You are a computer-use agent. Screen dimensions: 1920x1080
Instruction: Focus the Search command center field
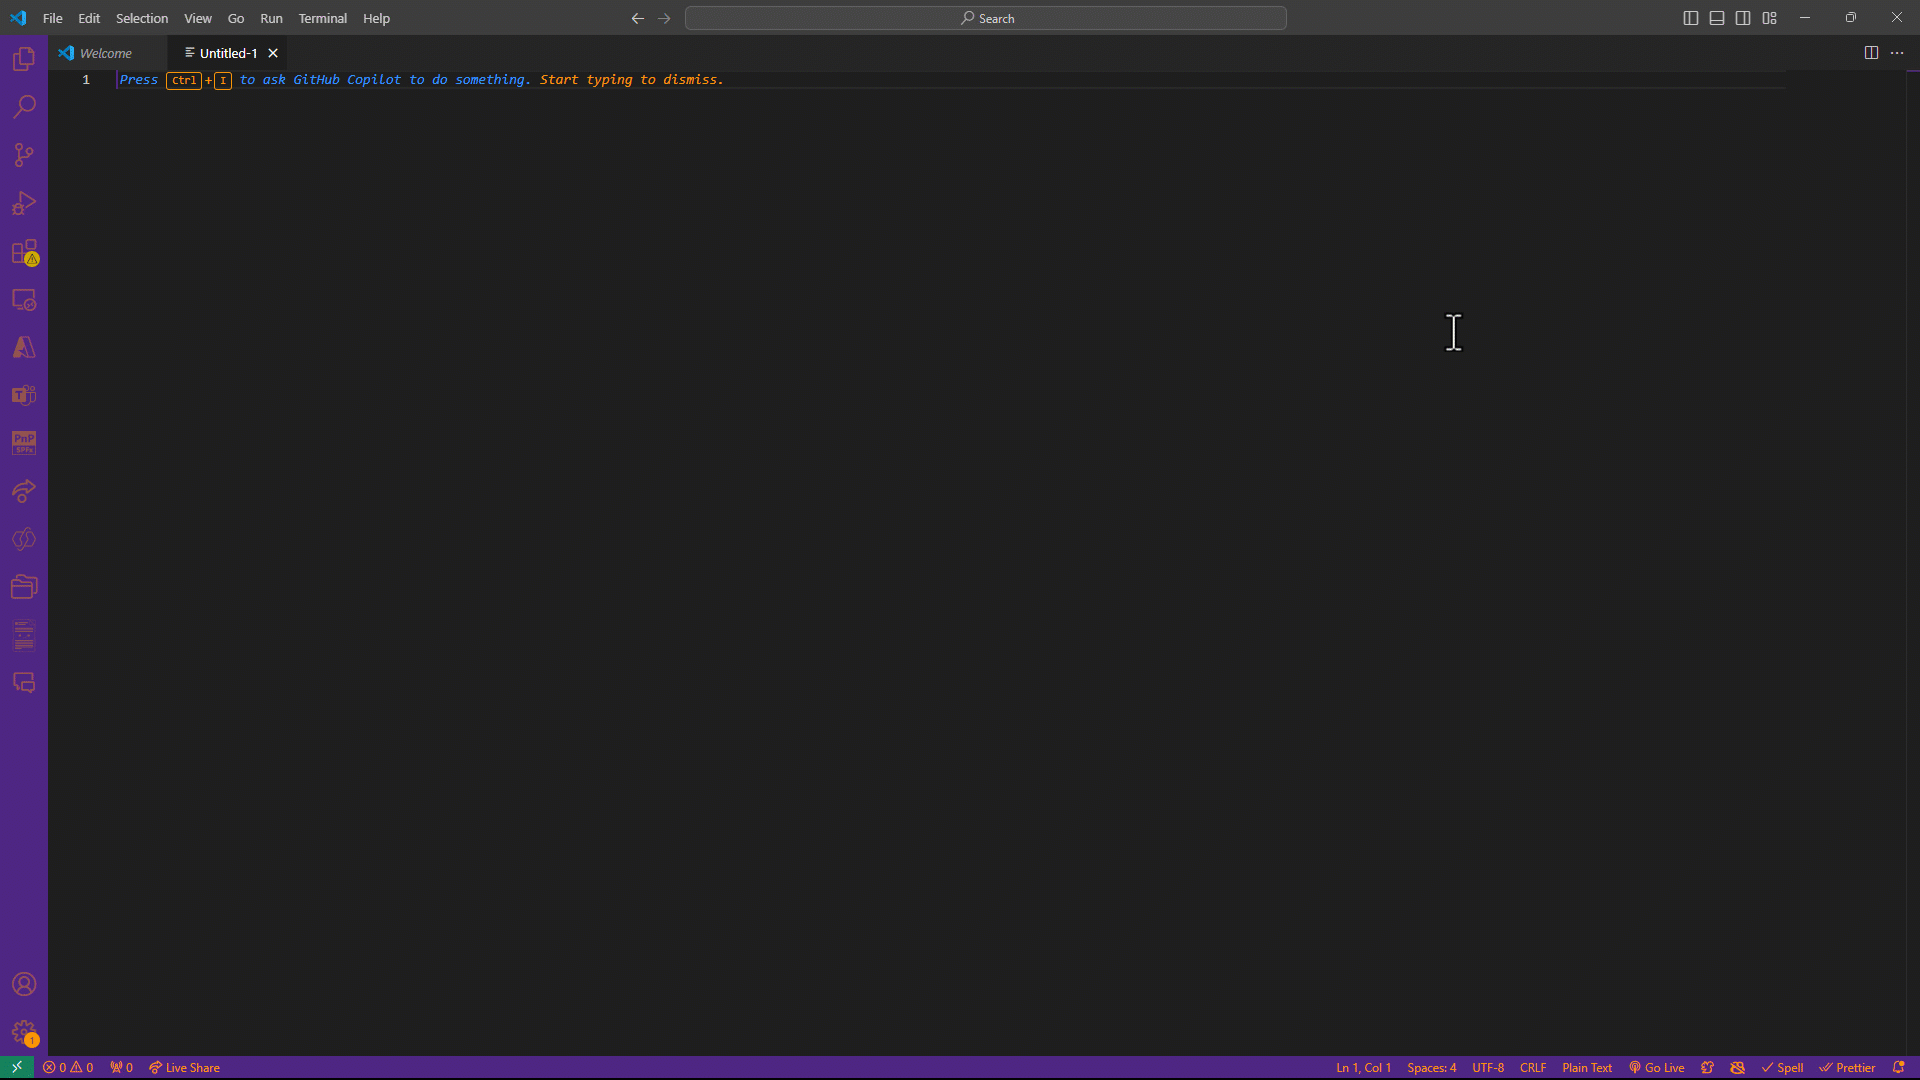986,18
